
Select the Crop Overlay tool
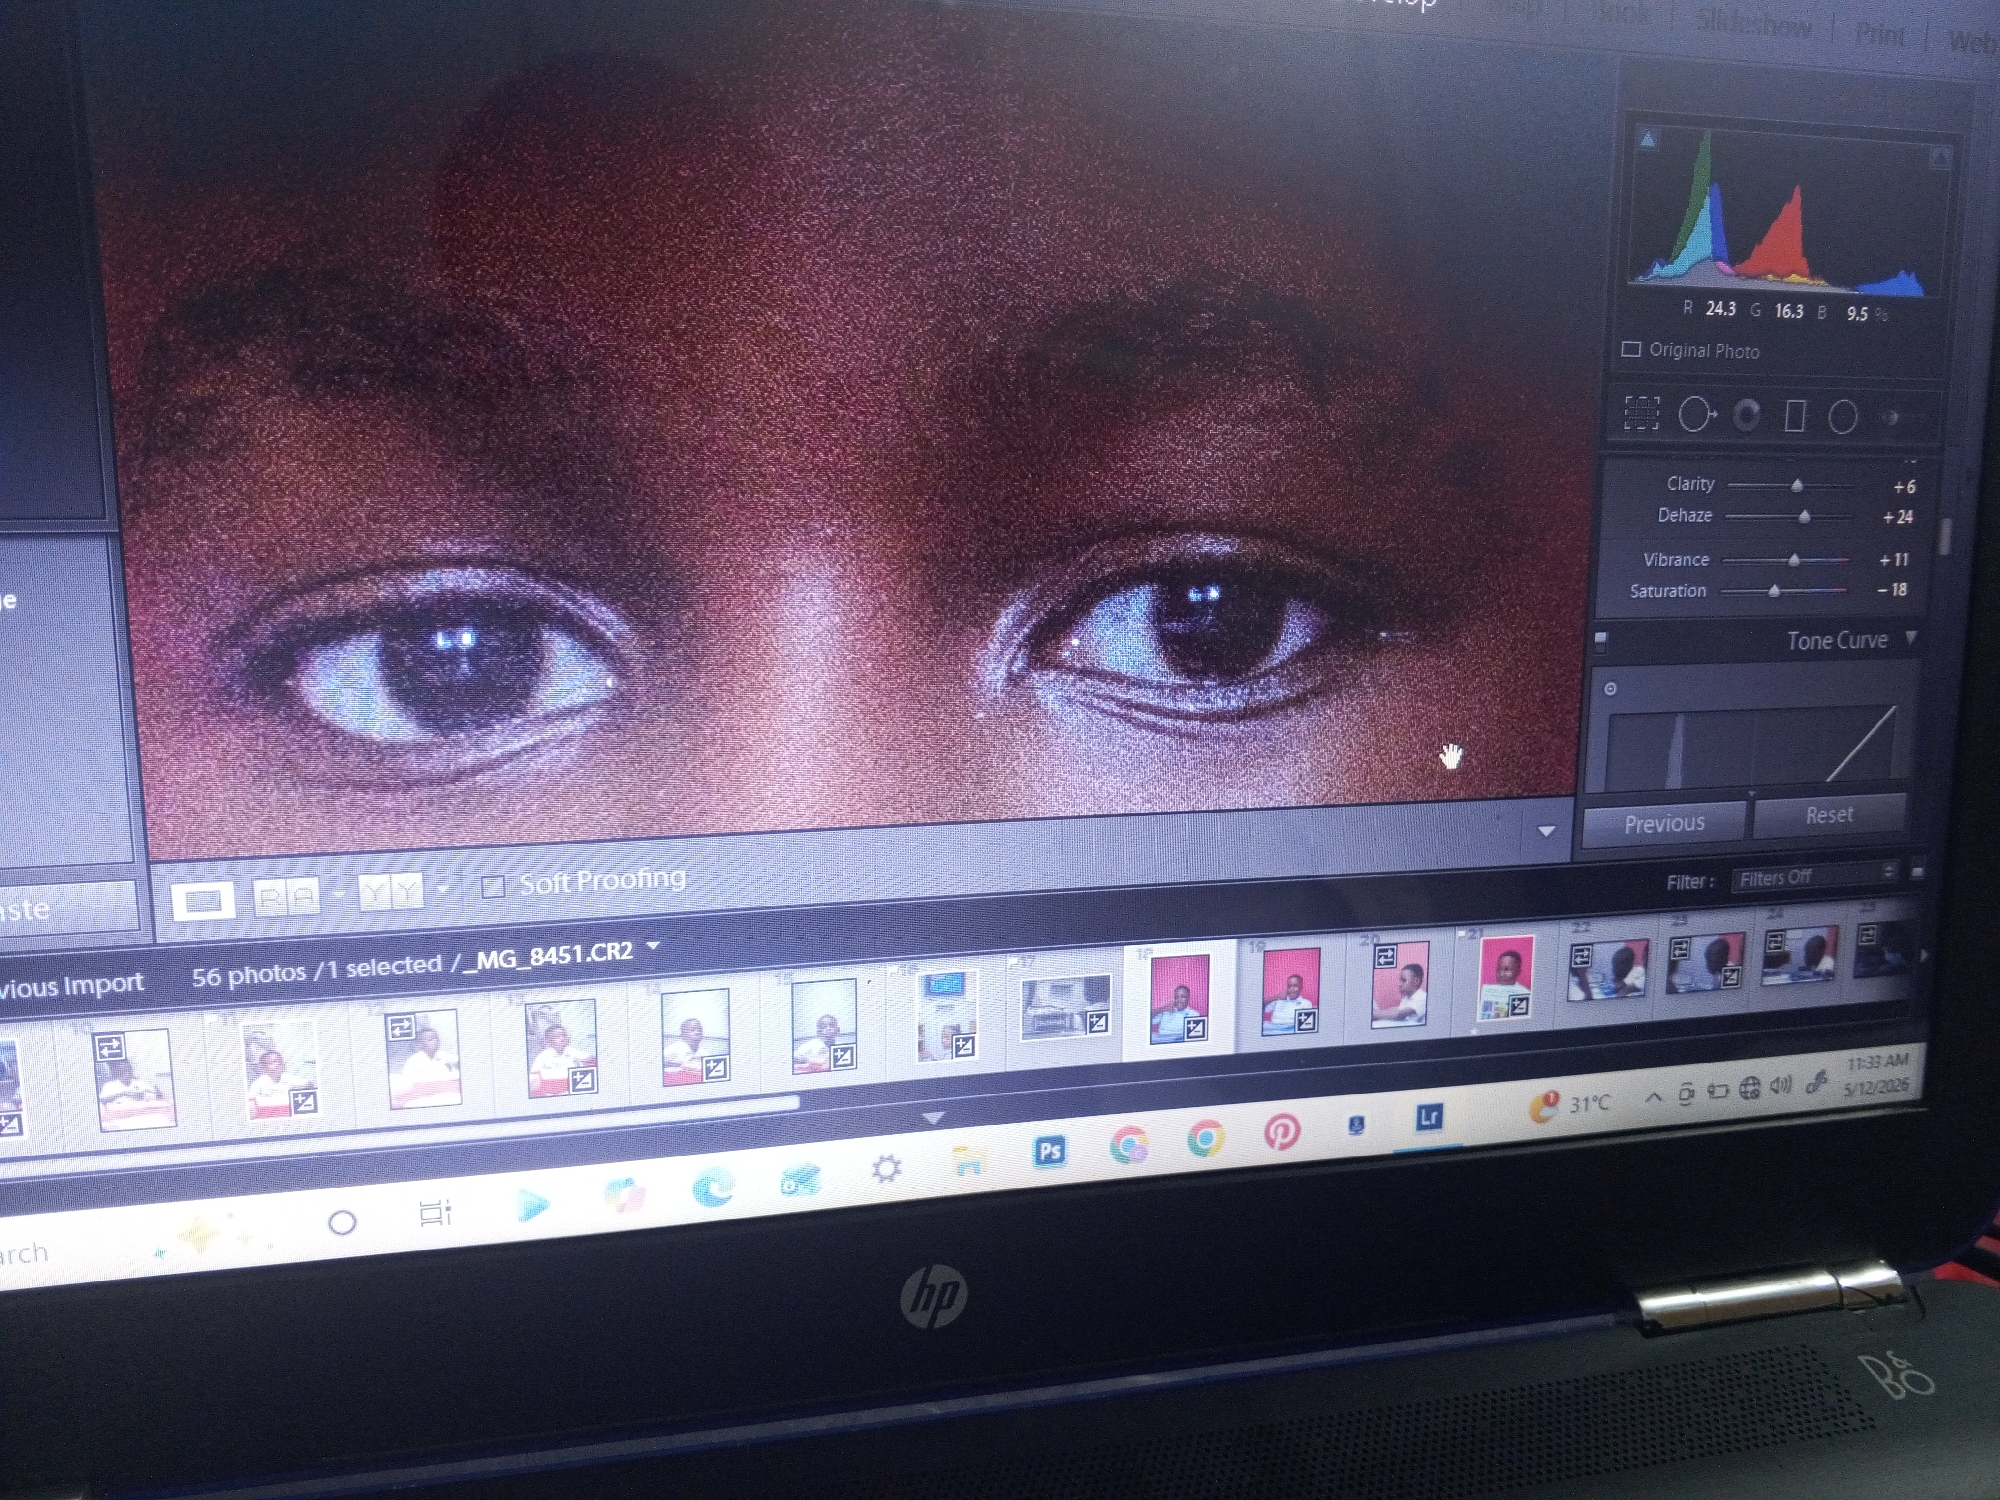tap(1641, 412)
